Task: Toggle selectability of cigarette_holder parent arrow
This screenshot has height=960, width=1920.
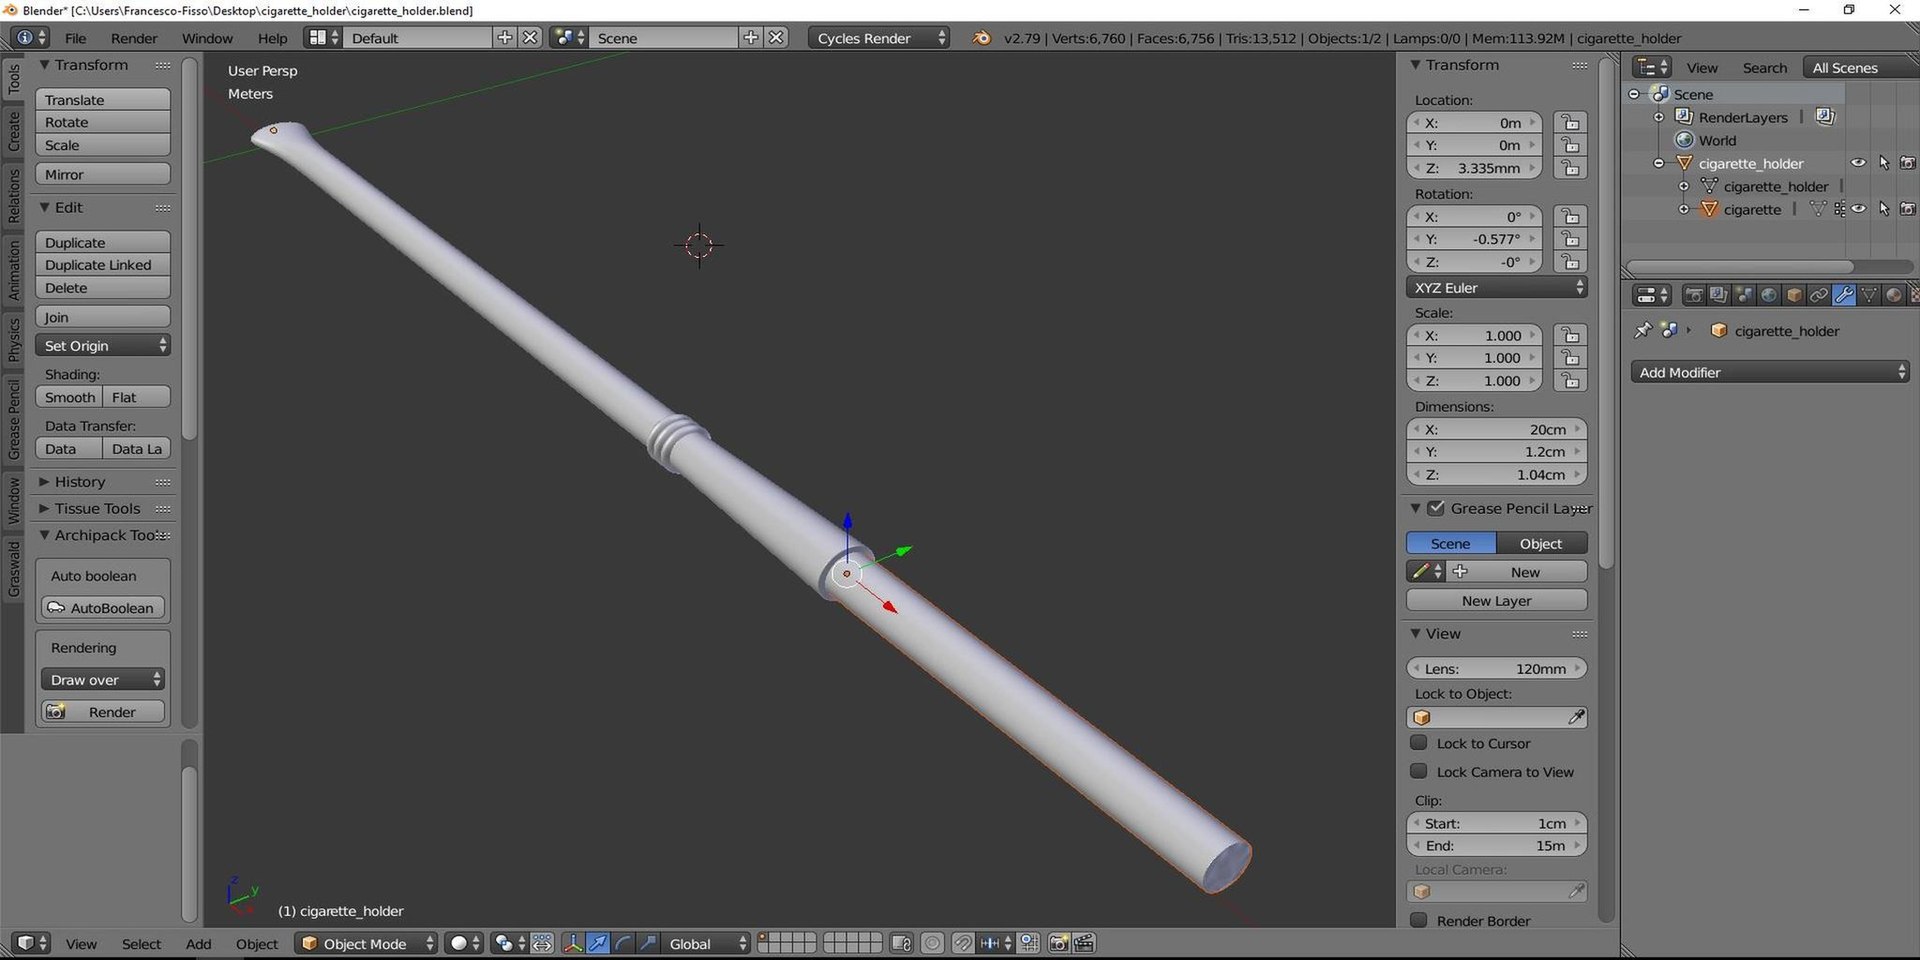Action: tap(1884, 163)
